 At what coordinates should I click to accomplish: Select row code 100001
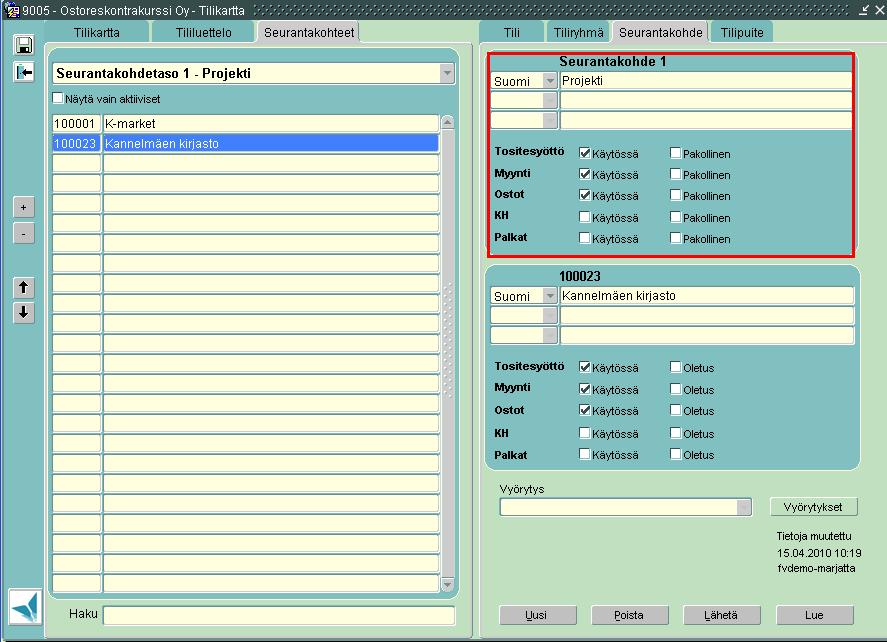pos(76,124)
